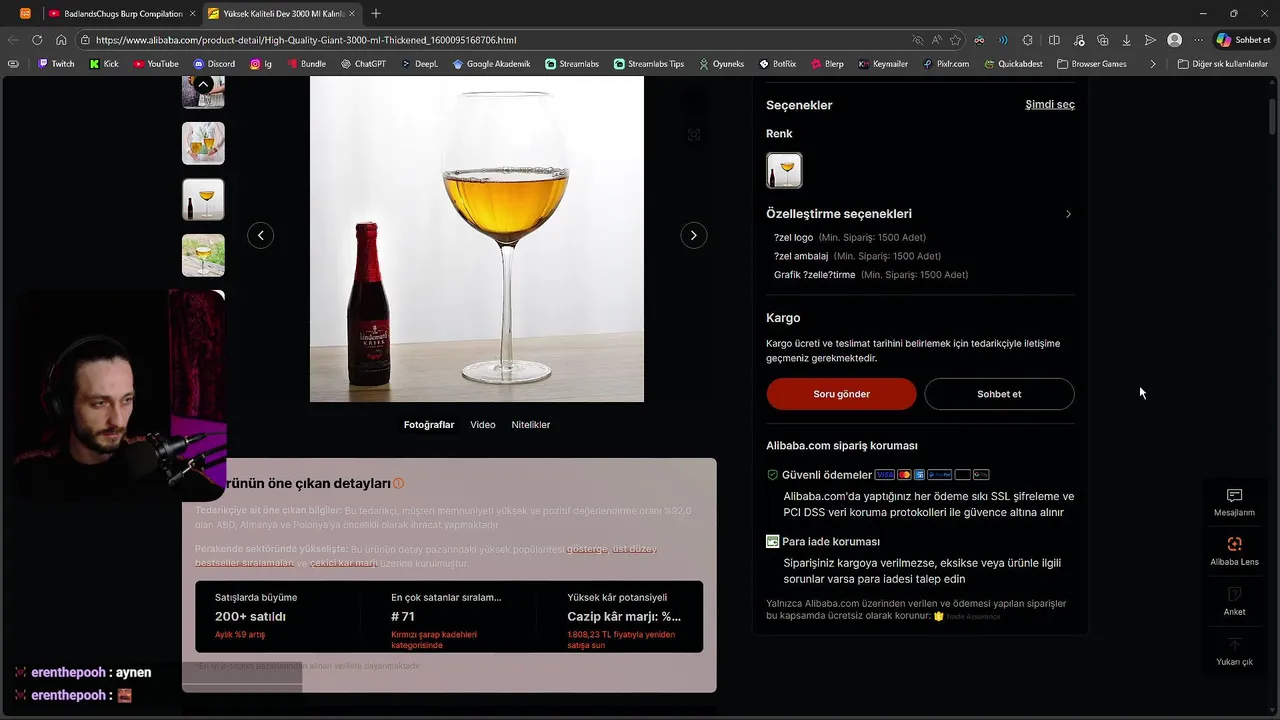Open browser settings and more ellipsis
This screenshot has height=720, width=1280.
click(1199, 40)
